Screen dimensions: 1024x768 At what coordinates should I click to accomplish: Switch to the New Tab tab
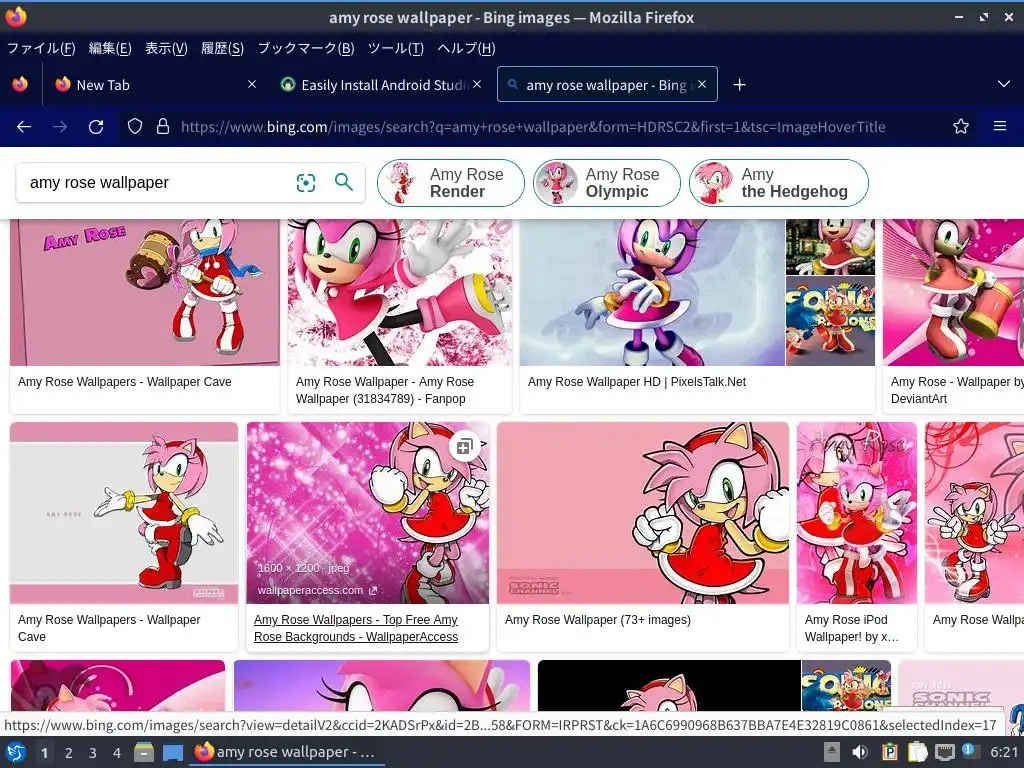click(157, 84)
